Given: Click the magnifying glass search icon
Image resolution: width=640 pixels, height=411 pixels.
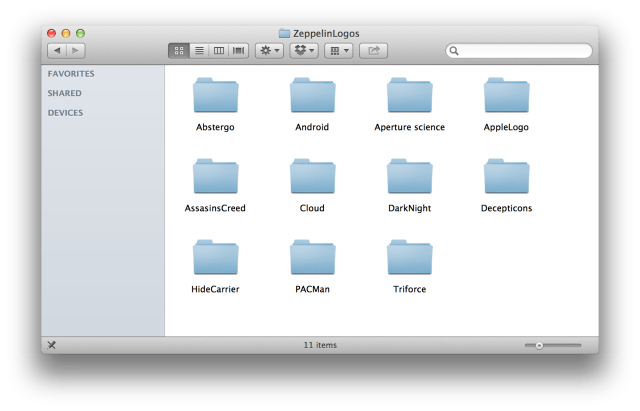Looking at the screenshot, I should tap(454, 51).
